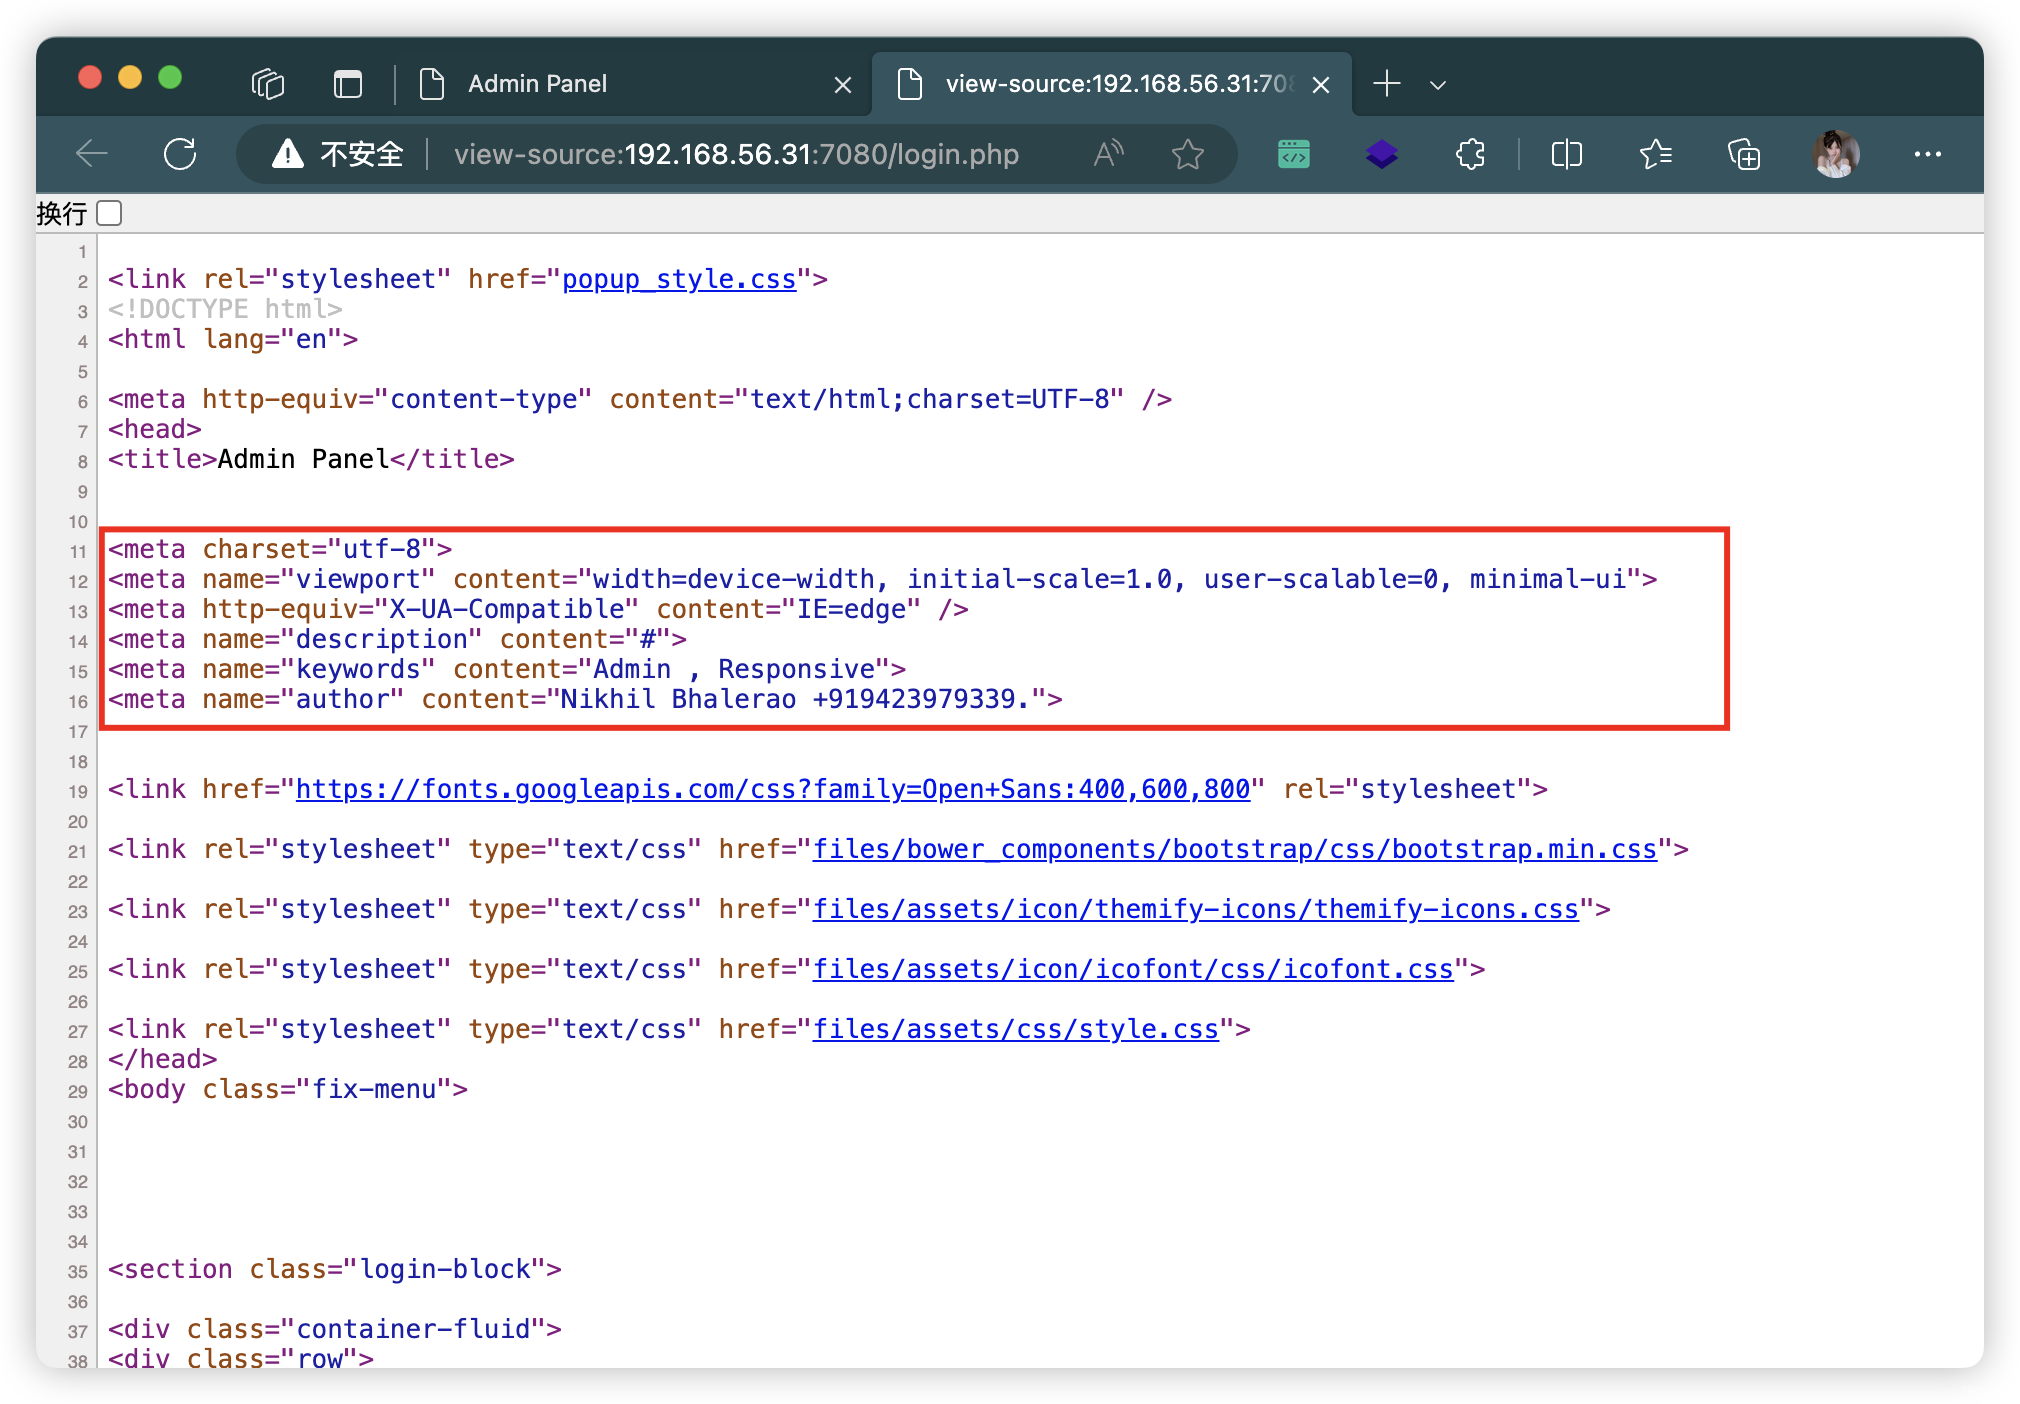Open the bootstrap.min.css link
Image resolution: width=2020 pixels, height=1404 pixels.
1235,849
